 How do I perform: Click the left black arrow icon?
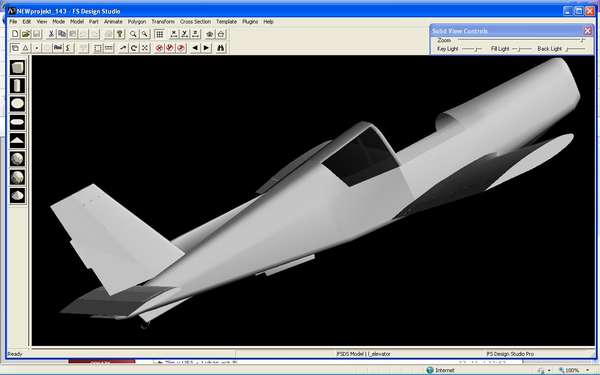coord(195,48)
